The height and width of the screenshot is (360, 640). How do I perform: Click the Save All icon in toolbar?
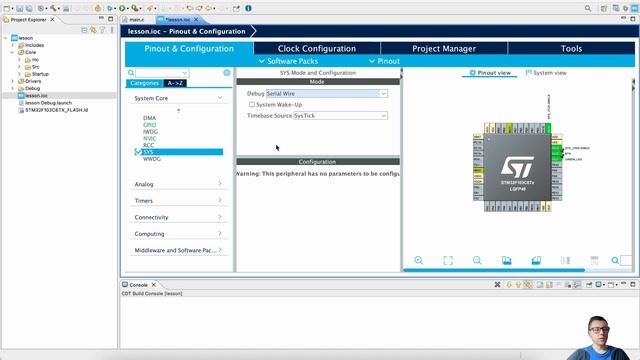pos(29,8)
